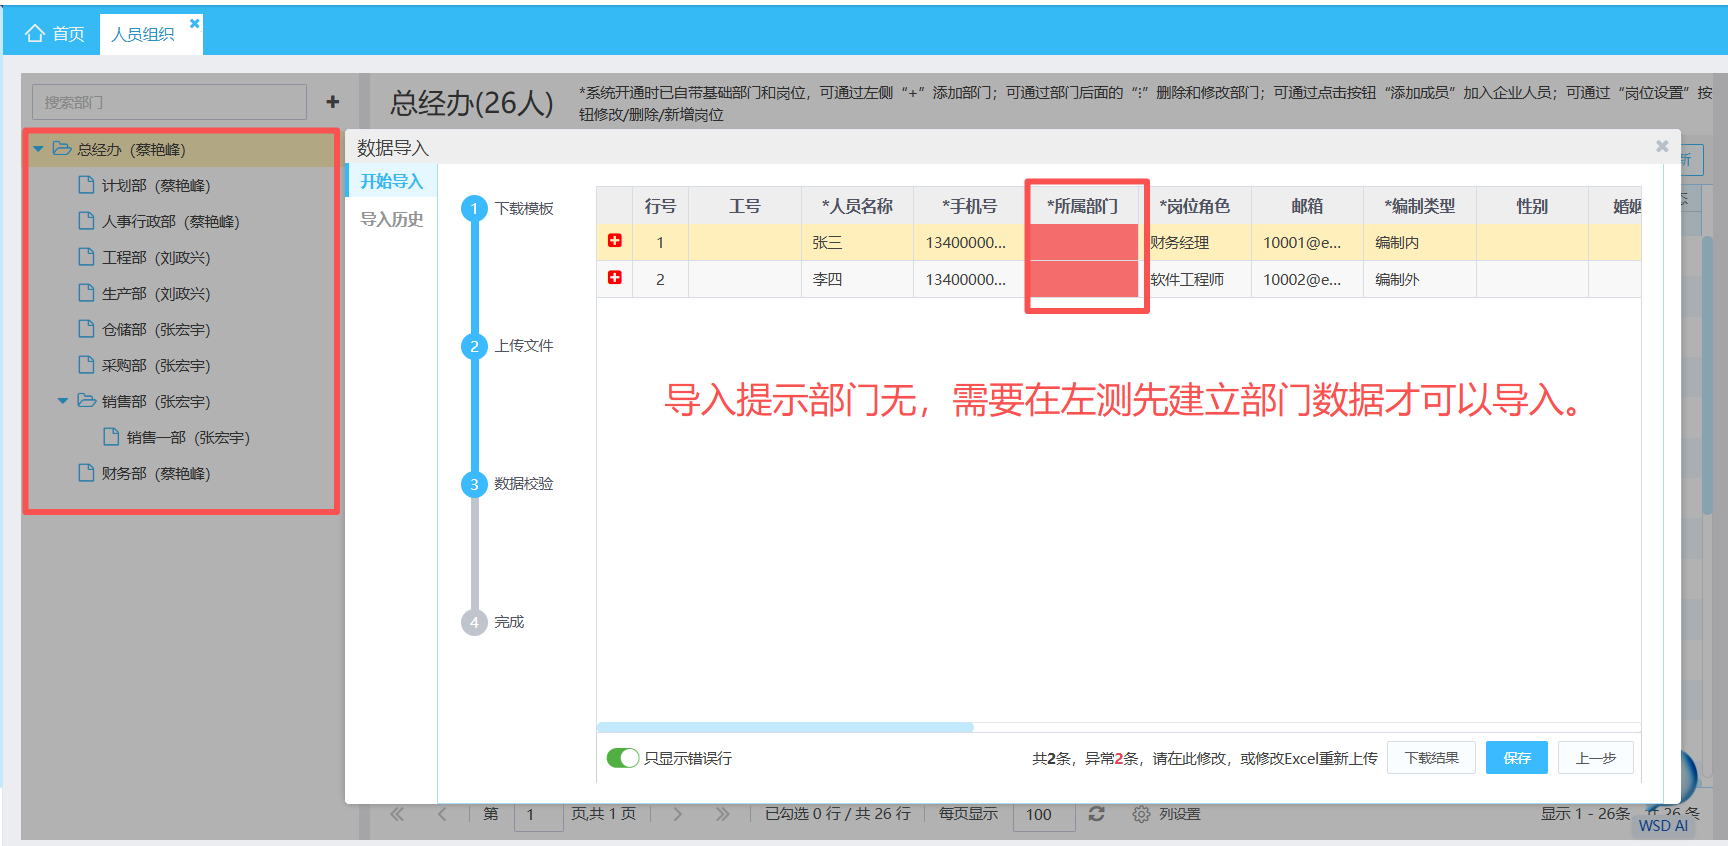This screenshot has height=846, width=1728.
Task: Click the next page arrow
Action: click(x=677, y=814)
